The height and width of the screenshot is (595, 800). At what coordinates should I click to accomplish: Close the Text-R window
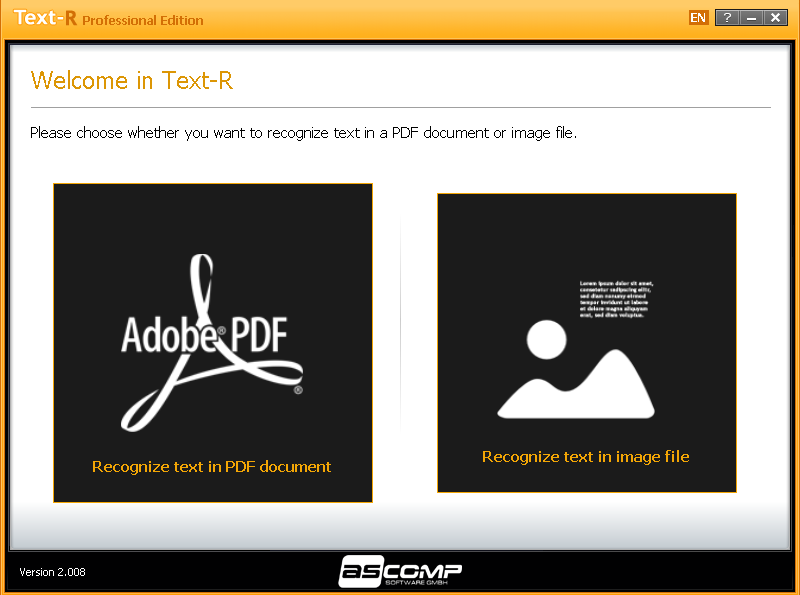tap(775, 18)
